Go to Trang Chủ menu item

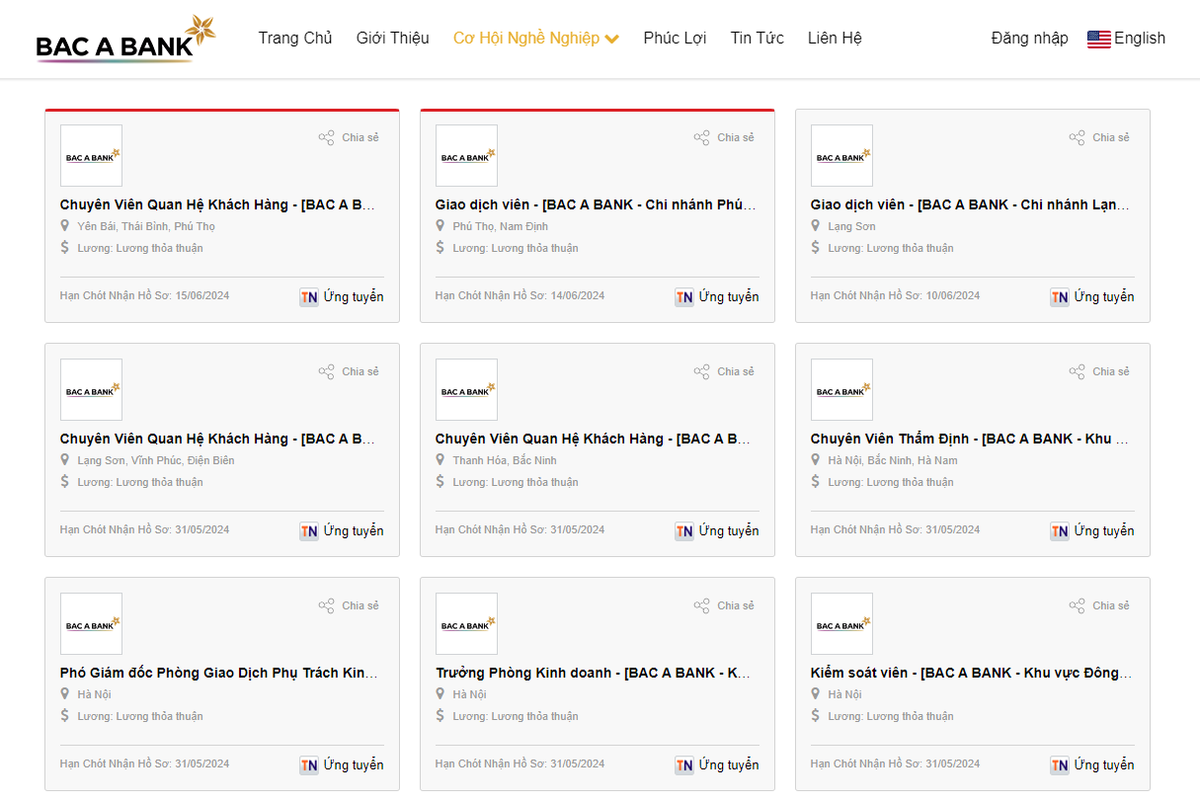(x=295, y=38)
